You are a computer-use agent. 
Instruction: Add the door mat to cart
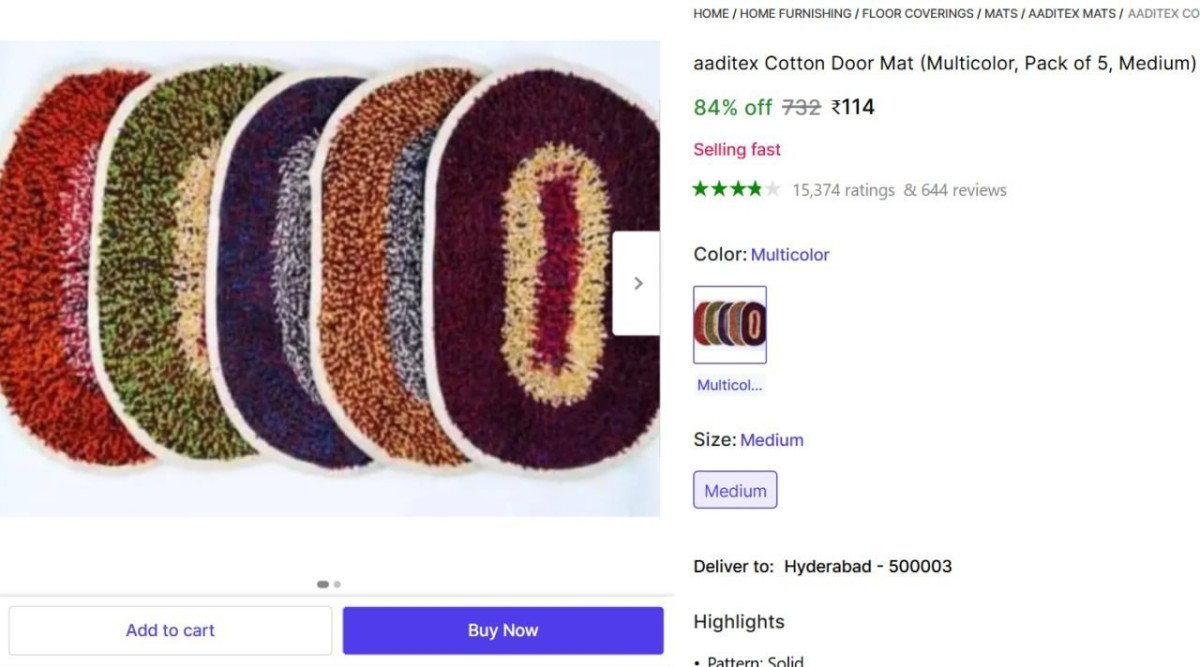pyautogui.click(x=170, y=630)
